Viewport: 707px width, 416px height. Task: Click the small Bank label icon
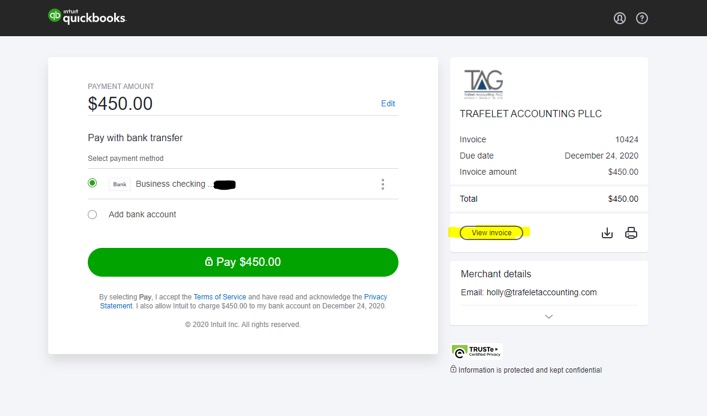[119, 184]
